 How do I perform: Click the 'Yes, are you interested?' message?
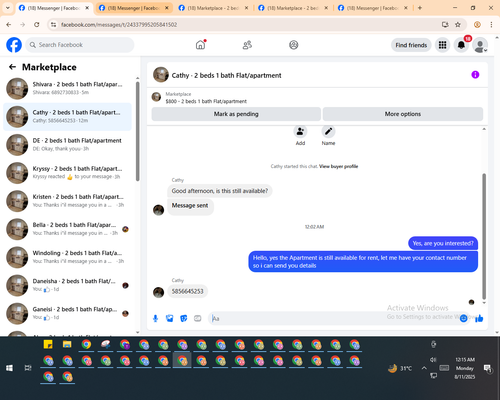[443, 243]
